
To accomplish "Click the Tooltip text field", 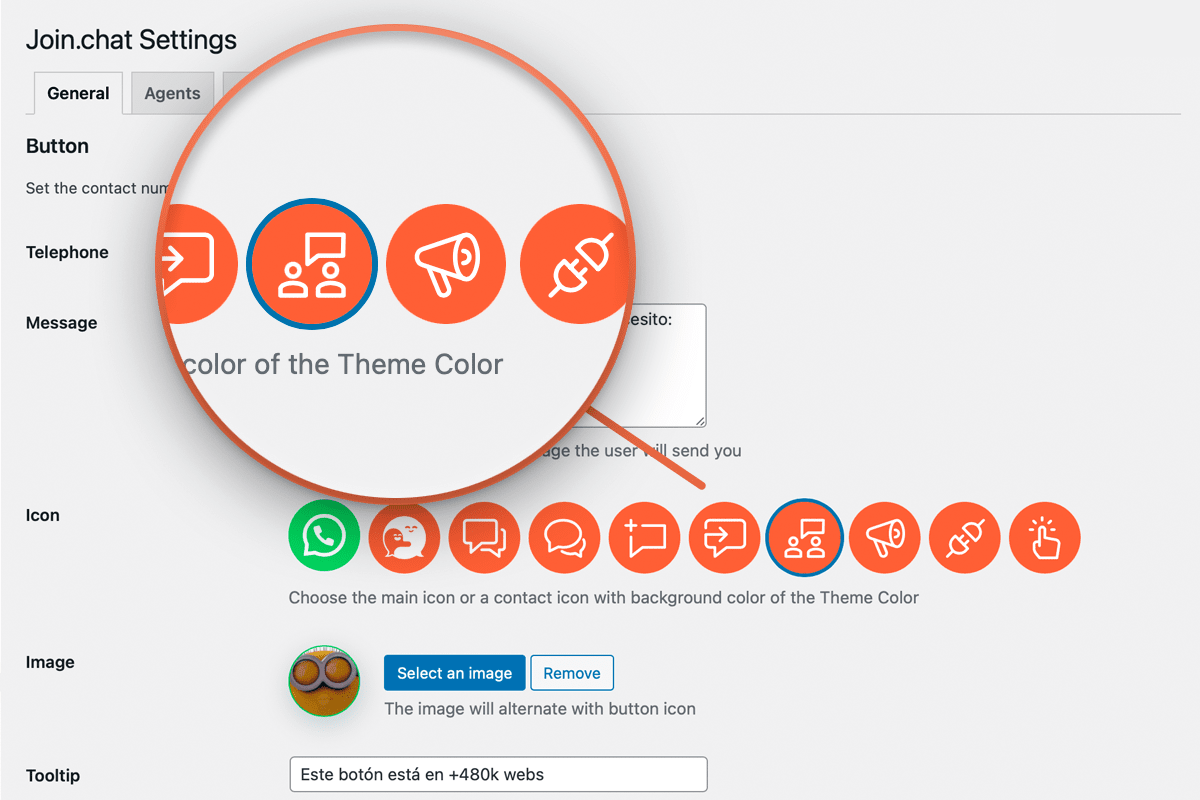I will click(x=498, y=774).
